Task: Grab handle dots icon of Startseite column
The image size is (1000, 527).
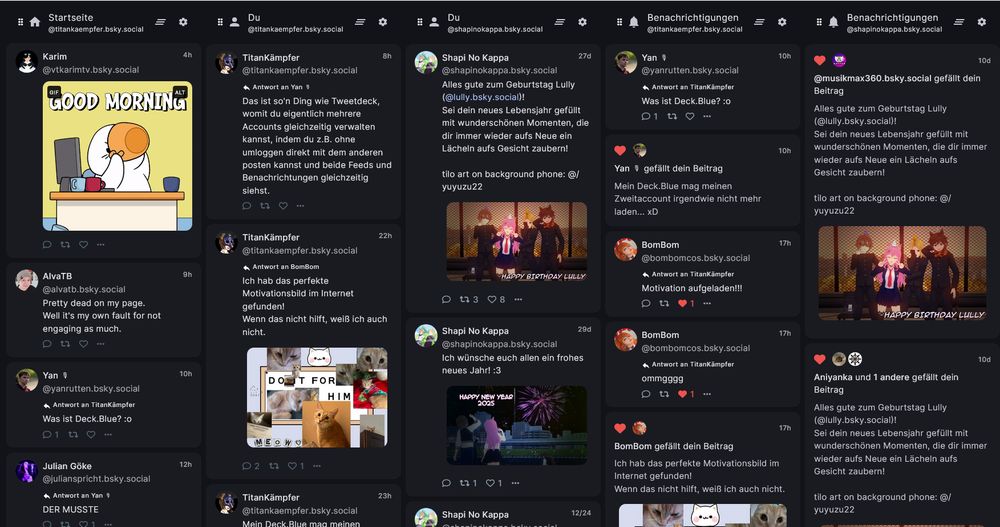Action: [20, 22]
